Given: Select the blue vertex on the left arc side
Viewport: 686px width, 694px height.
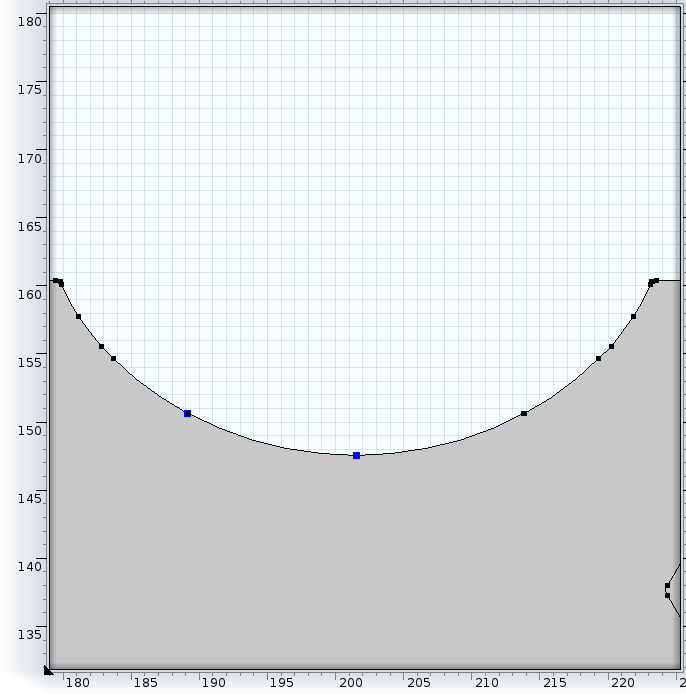Looking at the screenshot, I should (x=187, y=413).
